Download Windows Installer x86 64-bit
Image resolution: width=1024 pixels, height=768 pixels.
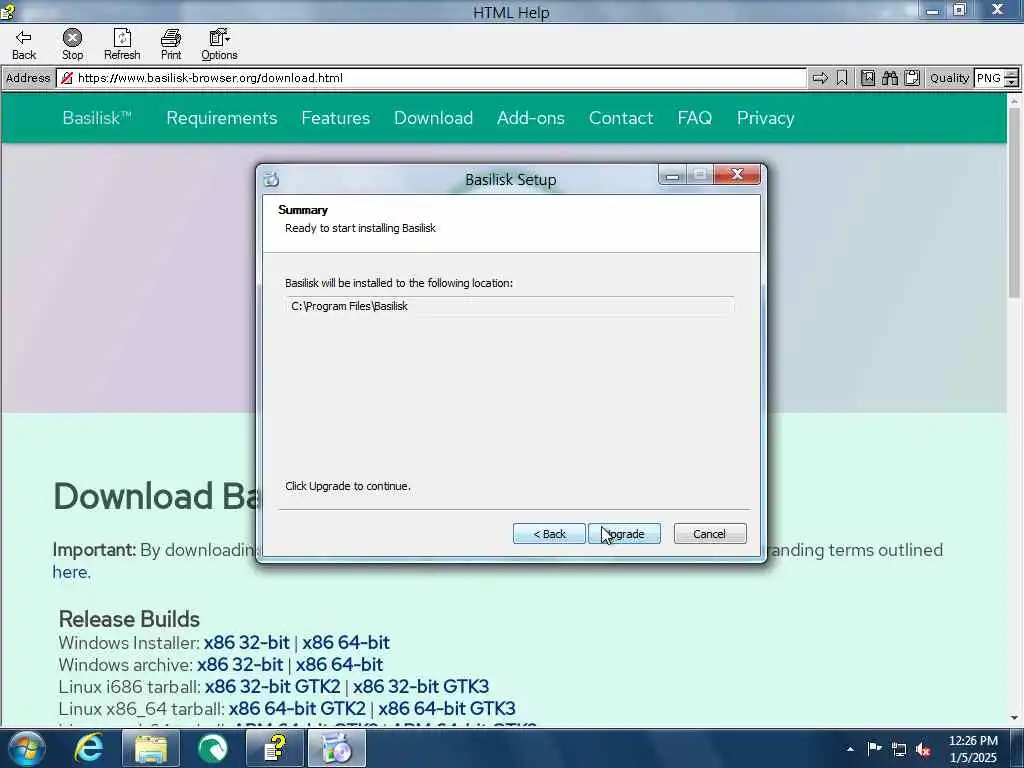345,643
